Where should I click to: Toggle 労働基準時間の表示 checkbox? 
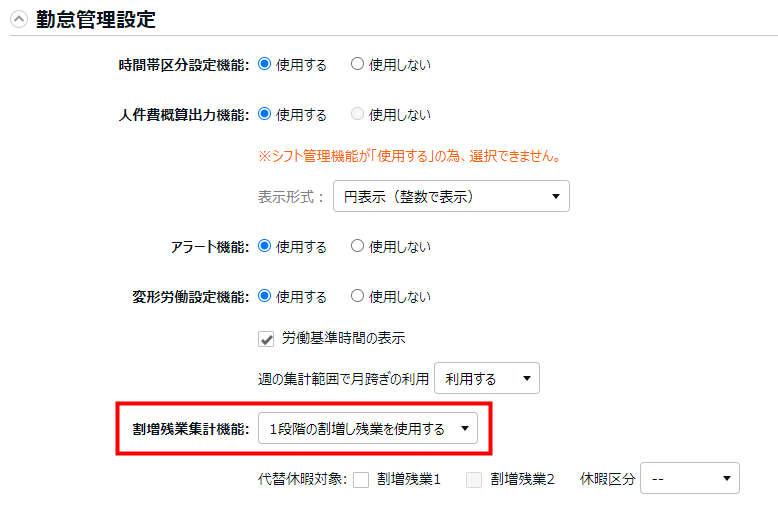267,339
